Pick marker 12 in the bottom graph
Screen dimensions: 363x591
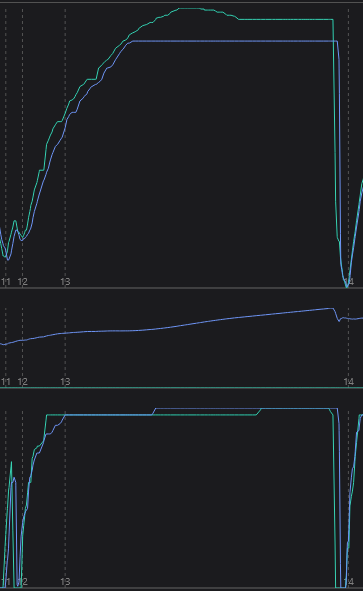click(x=23, y=582)
